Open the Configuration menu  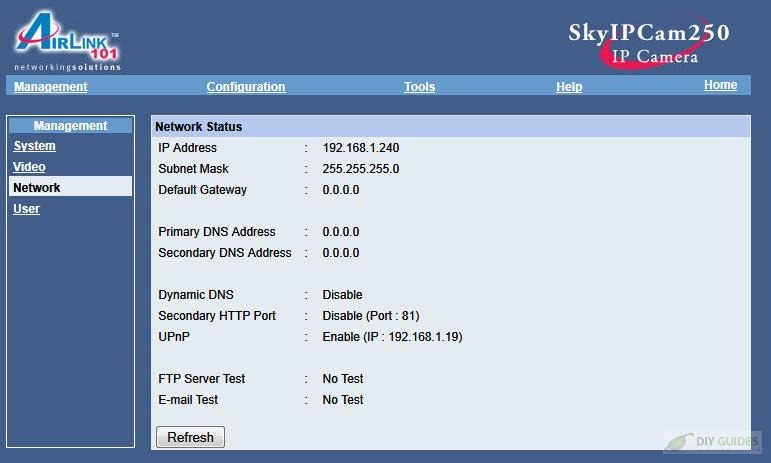[x=245, y=87]
